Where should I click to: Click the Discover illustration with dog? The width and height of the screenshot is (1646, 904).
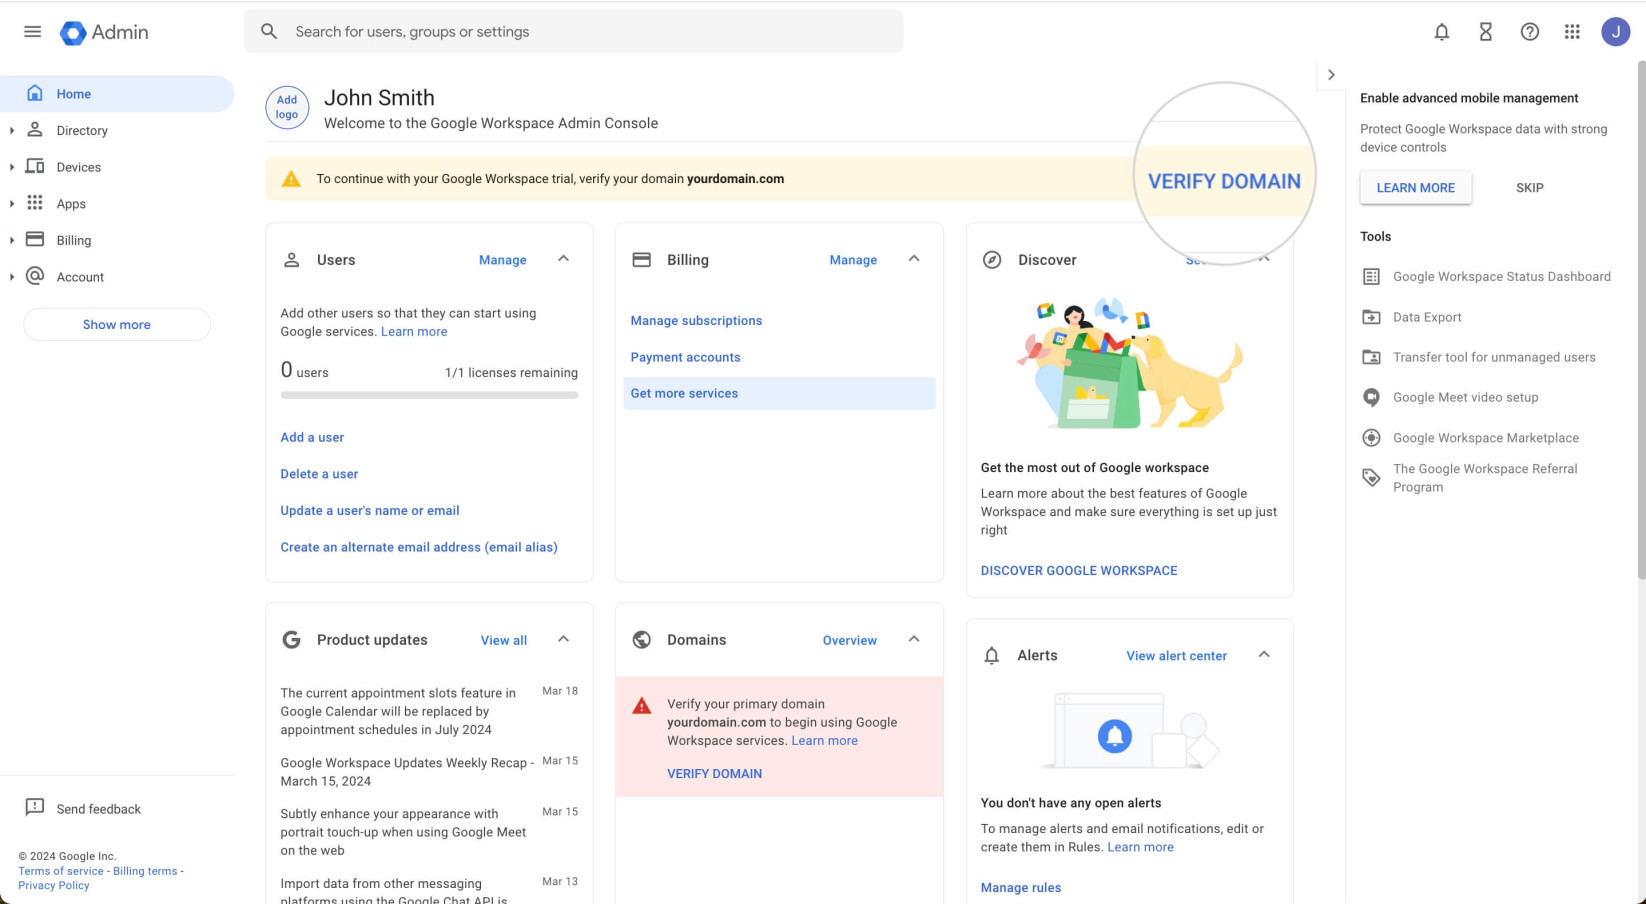(x=1129, y=363)
